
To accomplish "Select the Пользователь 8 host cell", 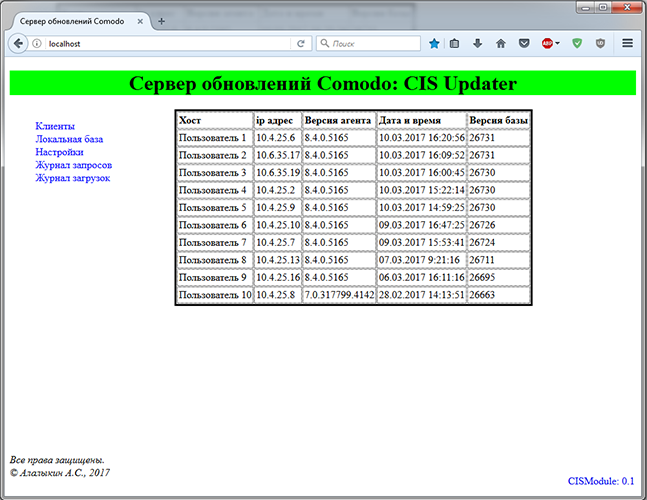I will (x=215, y=260).
